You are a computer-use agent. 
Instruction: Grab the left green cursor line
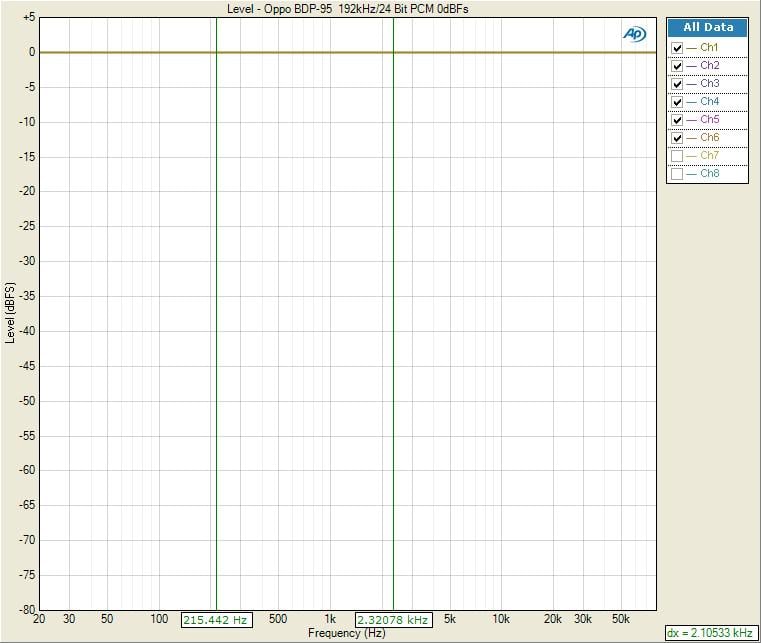[x=216, y=315]
